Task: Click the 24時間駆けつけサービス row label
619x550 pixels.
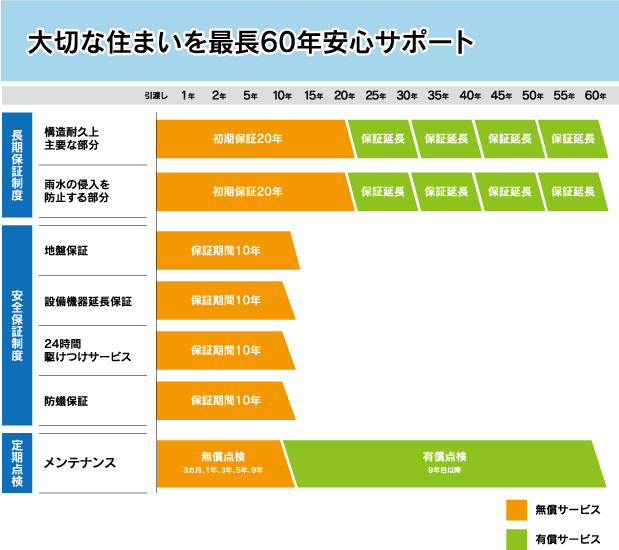Action: coord(87,350)
